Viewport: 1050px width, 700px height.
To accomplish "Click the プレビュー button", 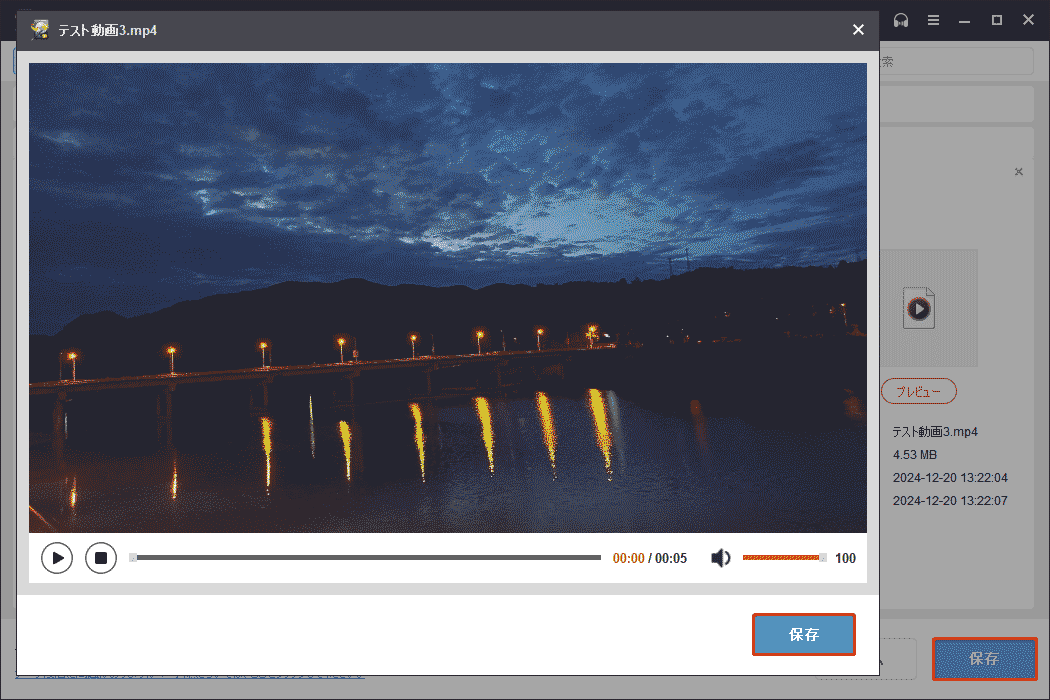I will (x=919, y=392).
